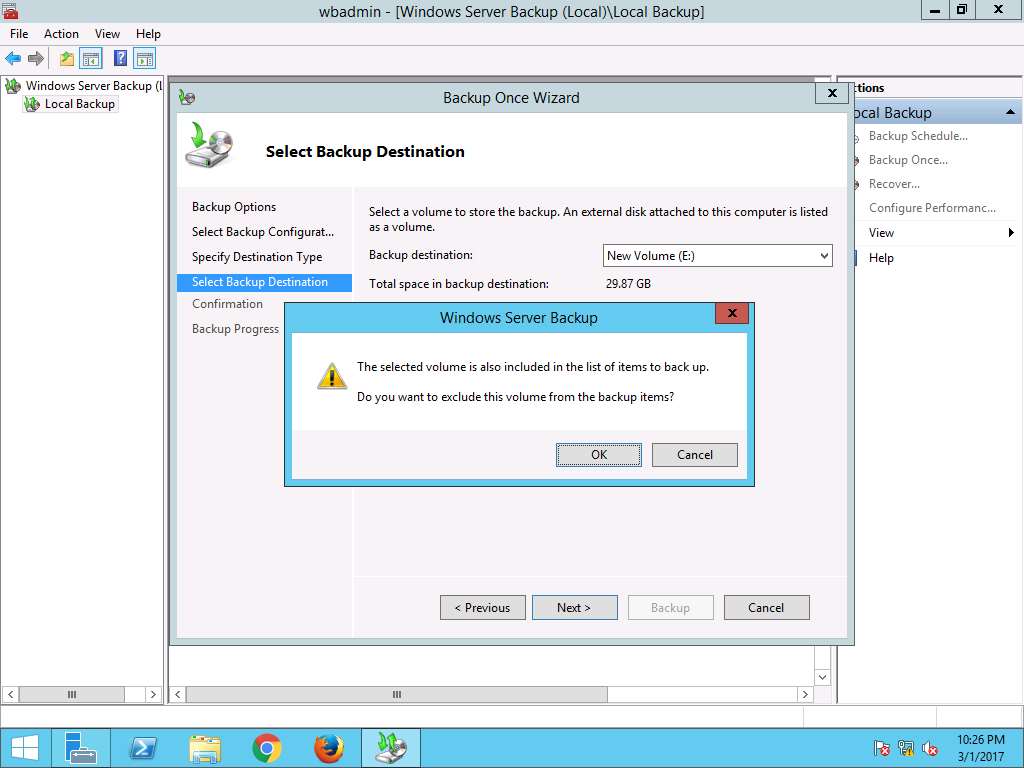1024x768 pixels.
Task: Click the network status tray icon
Action: (x=906, y=748)
